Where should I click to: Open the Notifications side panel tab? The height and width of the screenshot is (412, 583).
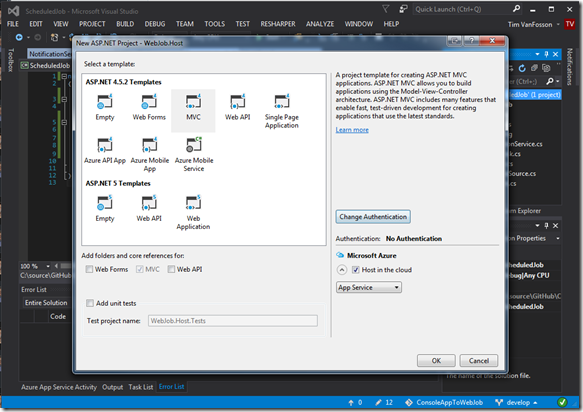pos(569,67)
